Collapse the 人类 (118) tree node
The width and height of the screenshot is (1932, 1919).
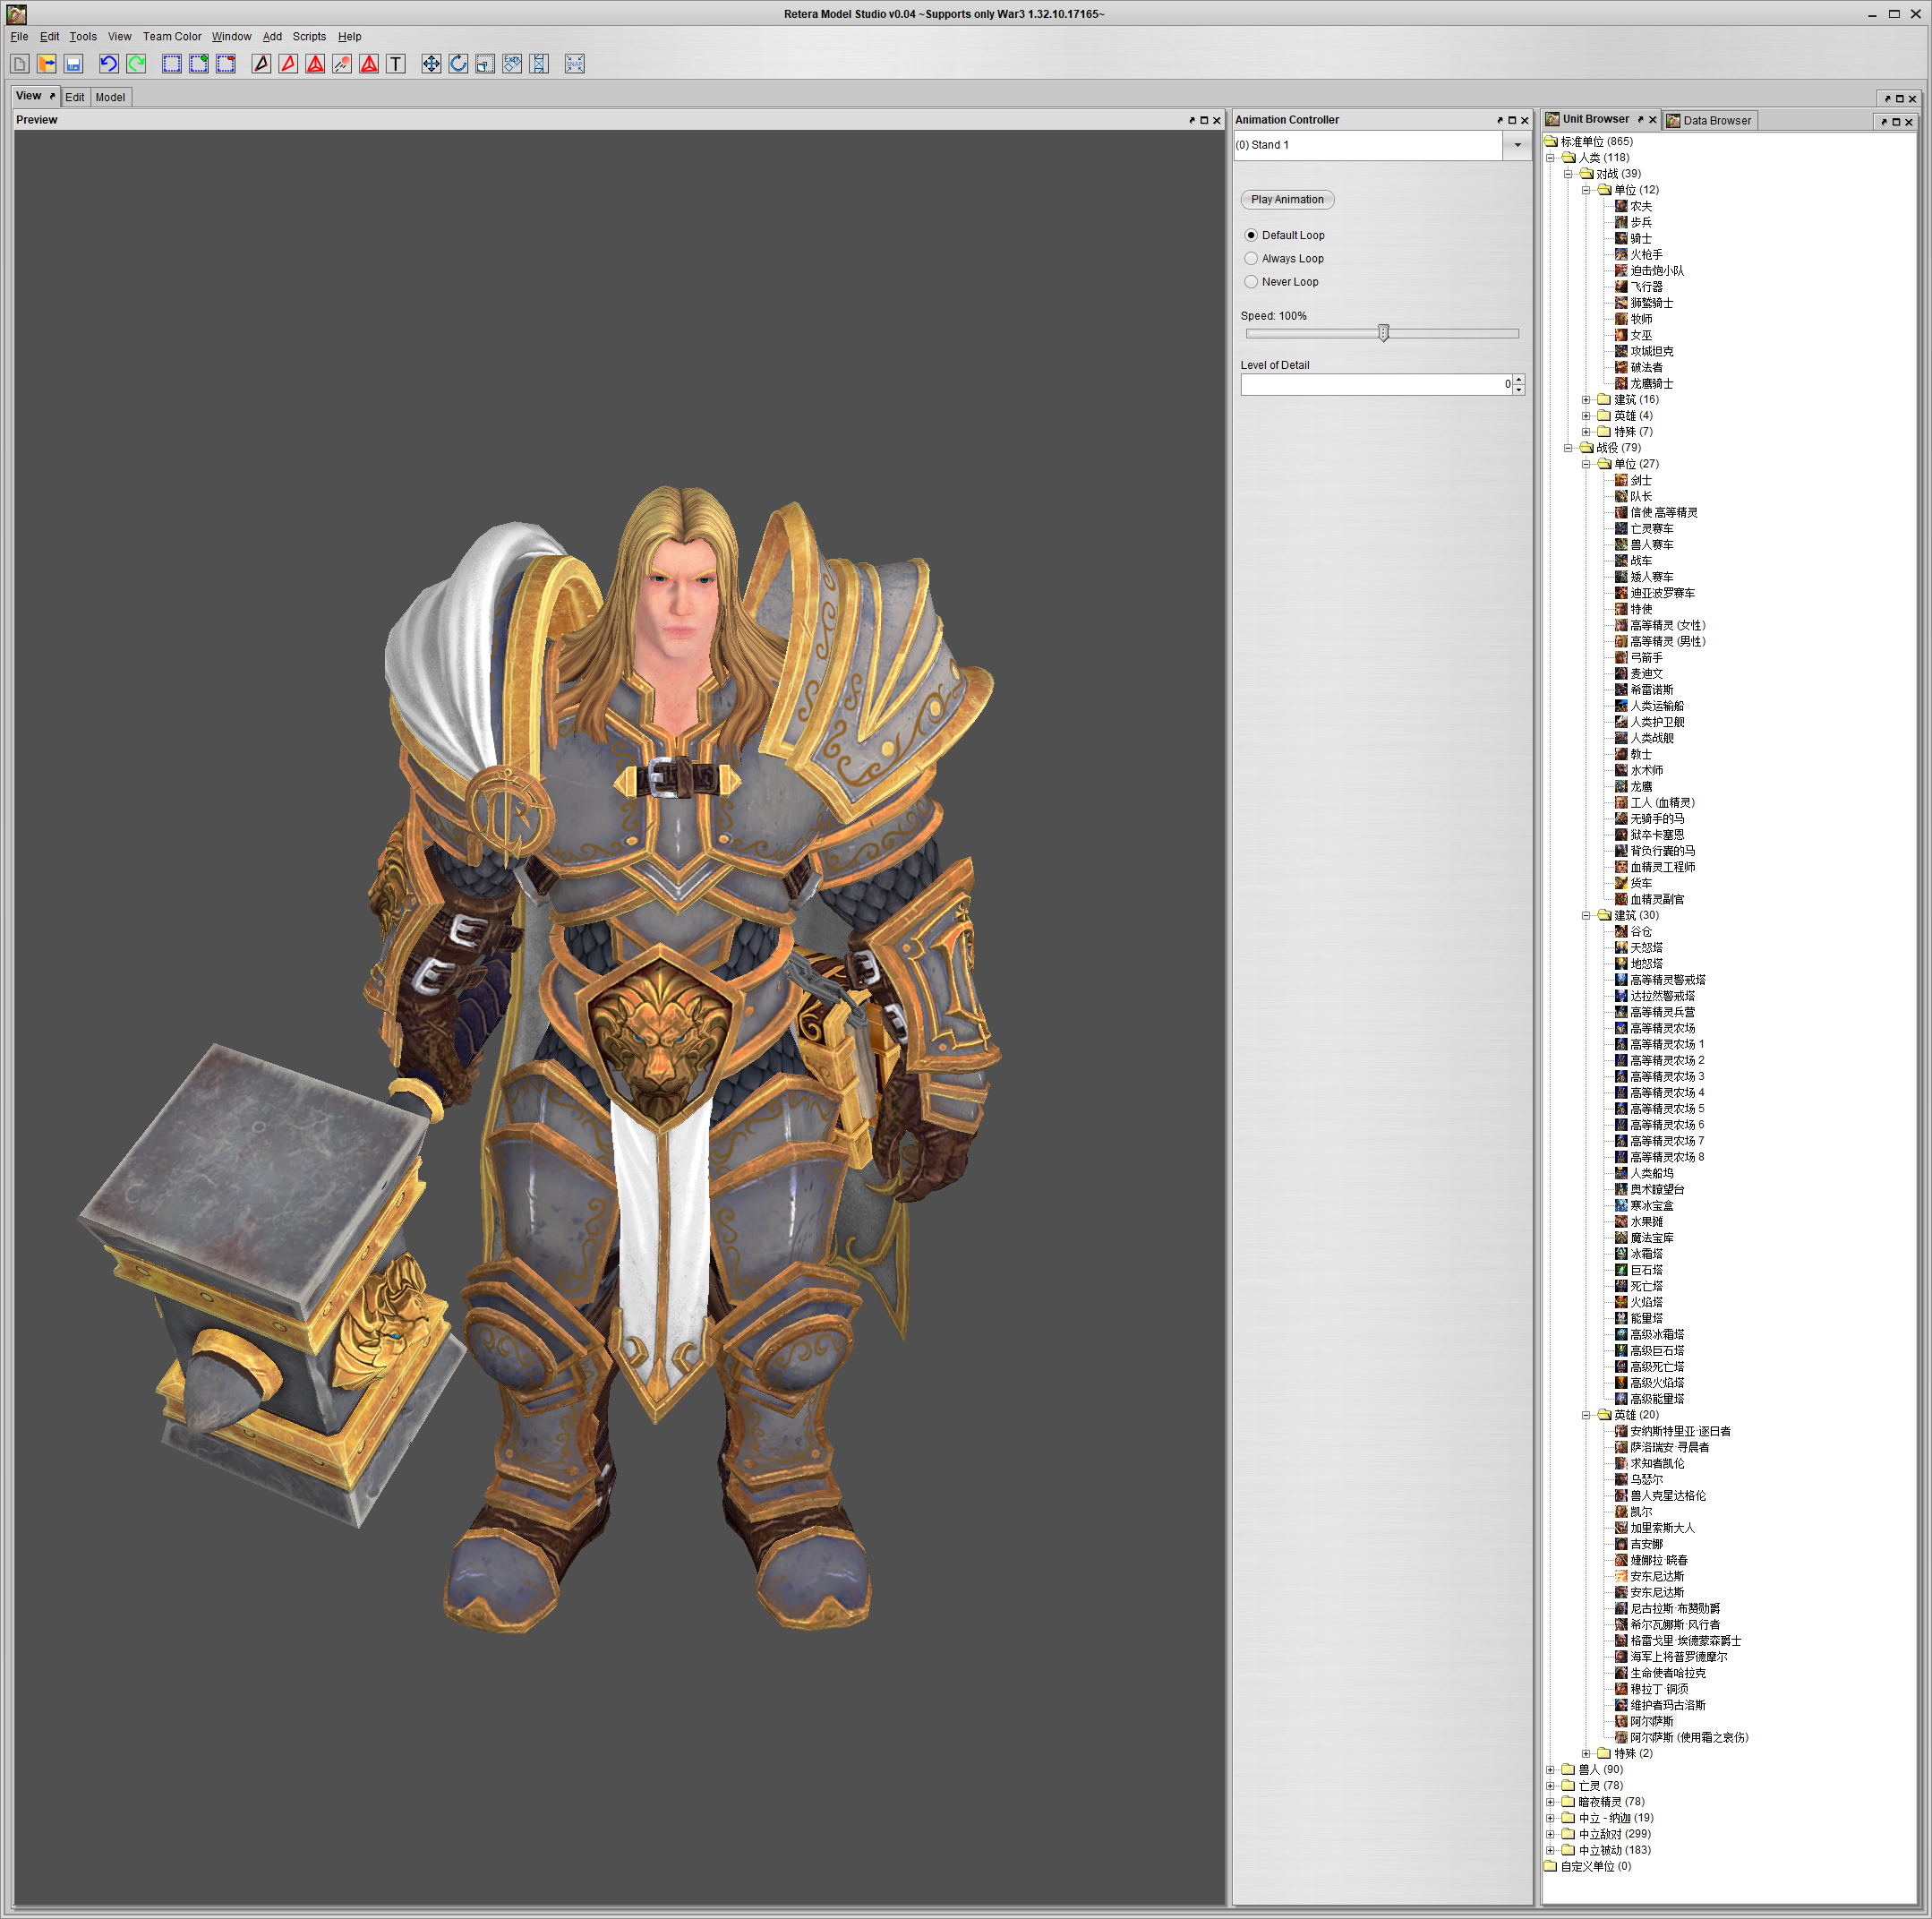[x=1551, y=157]
